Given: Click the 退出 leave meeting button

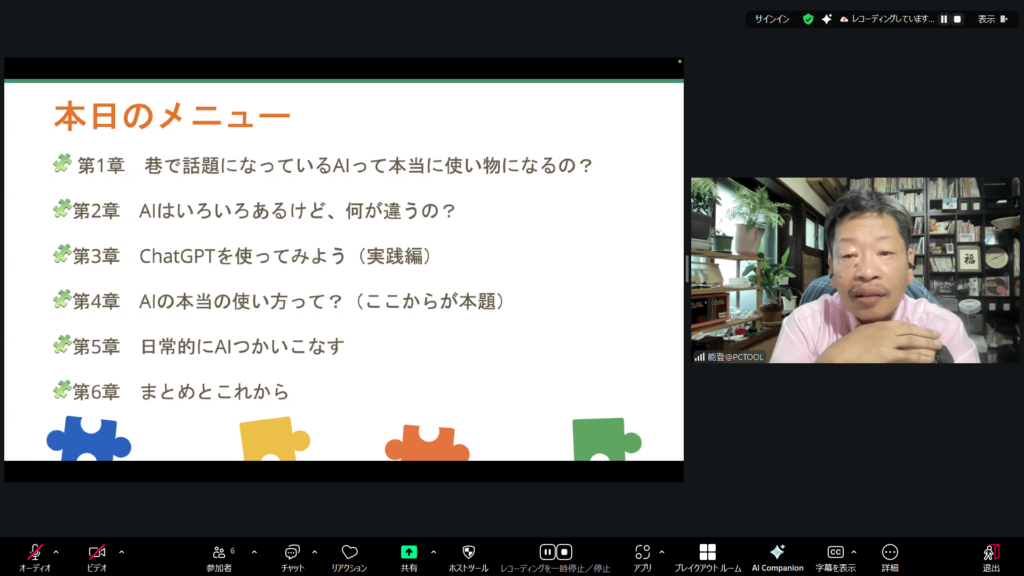Looking at the screenshot, I should point(991,553).
